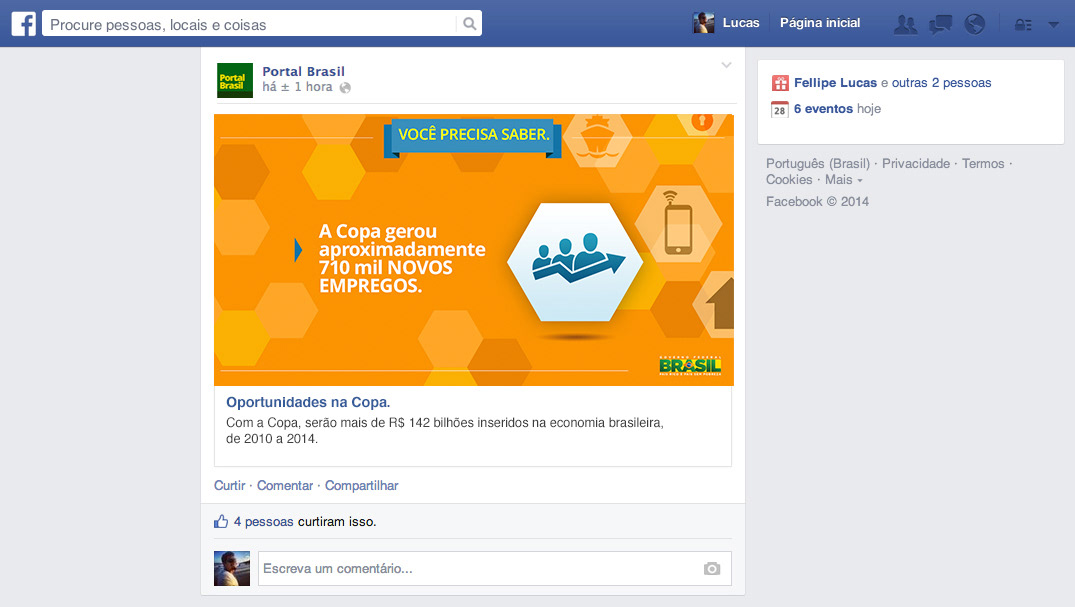Click the thumbs-up likes icon
Image resolution: width=1075 pixels, height=607 pixels.
(221, 521)
